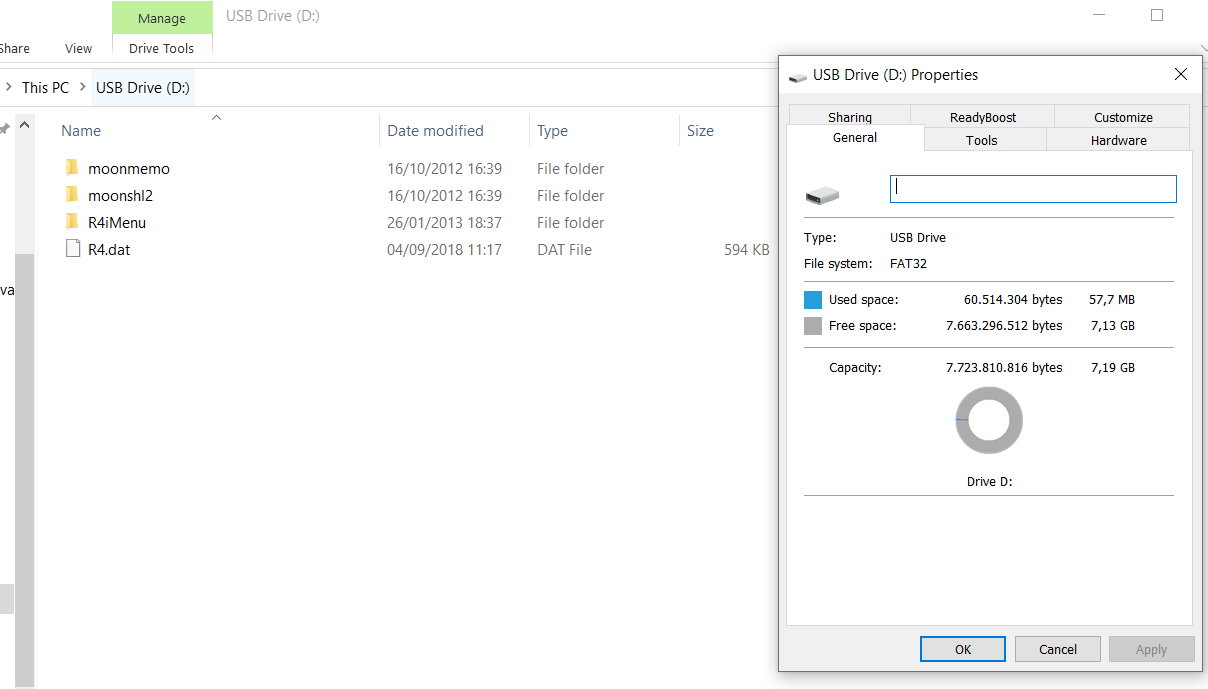Click the blue Used space swatch
The image size is (1208, 689).
click(x=813, y=300)
